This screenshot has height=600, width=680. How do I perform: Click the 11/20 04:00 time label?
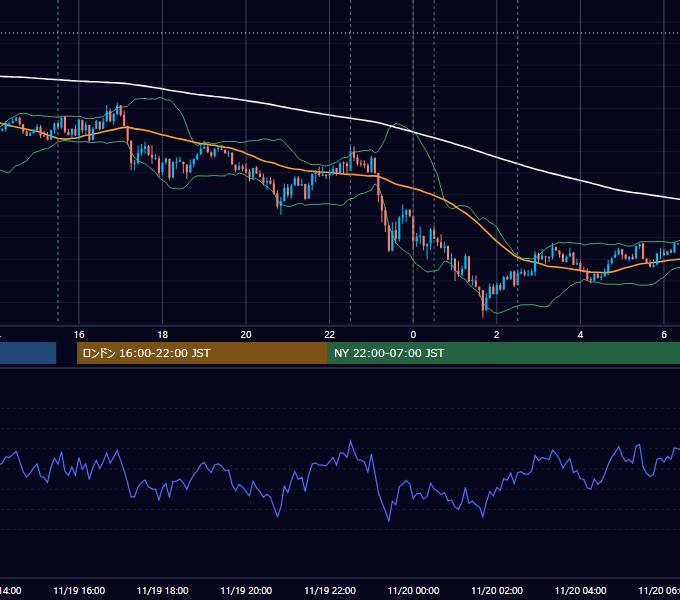coord(581,590)
